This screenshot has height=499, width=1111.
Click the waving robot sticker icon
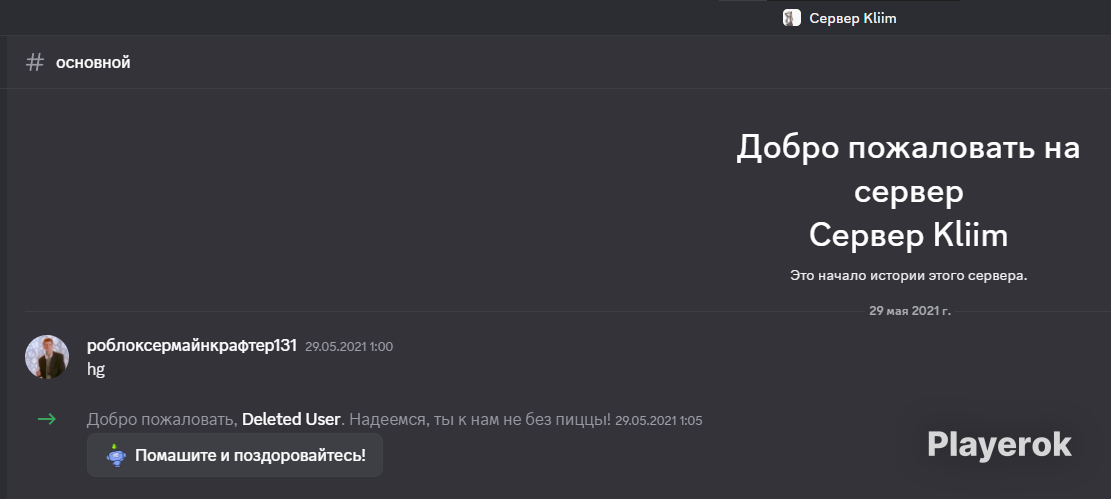point(116,455)
